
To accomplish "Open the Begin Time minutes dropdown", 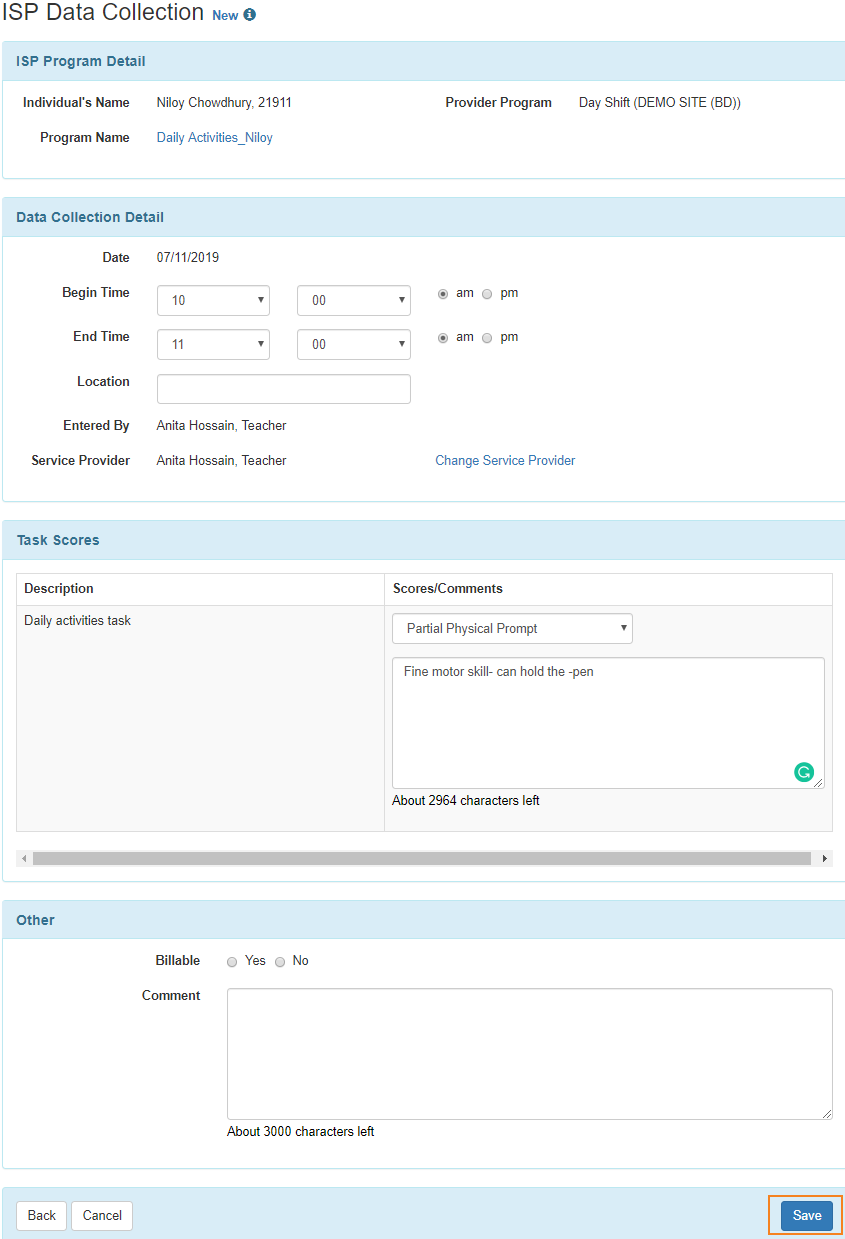I will (354, 300).
